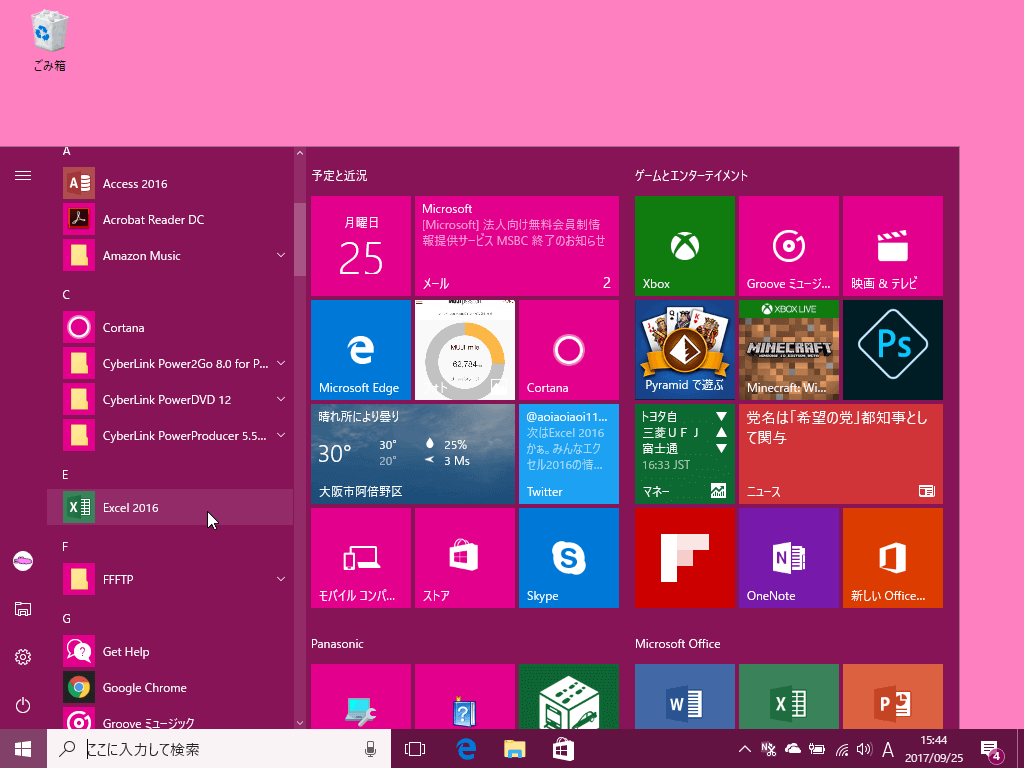Show hidden system tray icons

tap(744, 749)
